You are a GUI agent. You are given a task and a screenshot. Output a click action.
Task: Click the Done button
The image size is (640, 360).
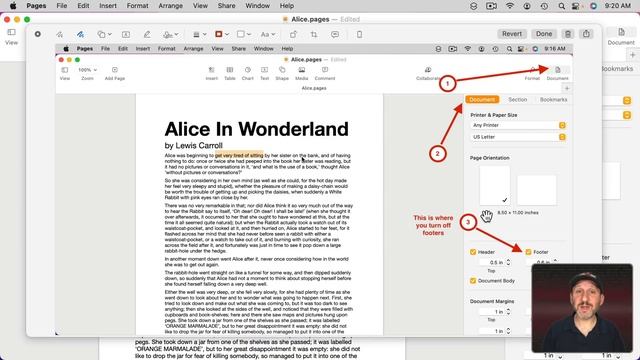coord(544,34)
